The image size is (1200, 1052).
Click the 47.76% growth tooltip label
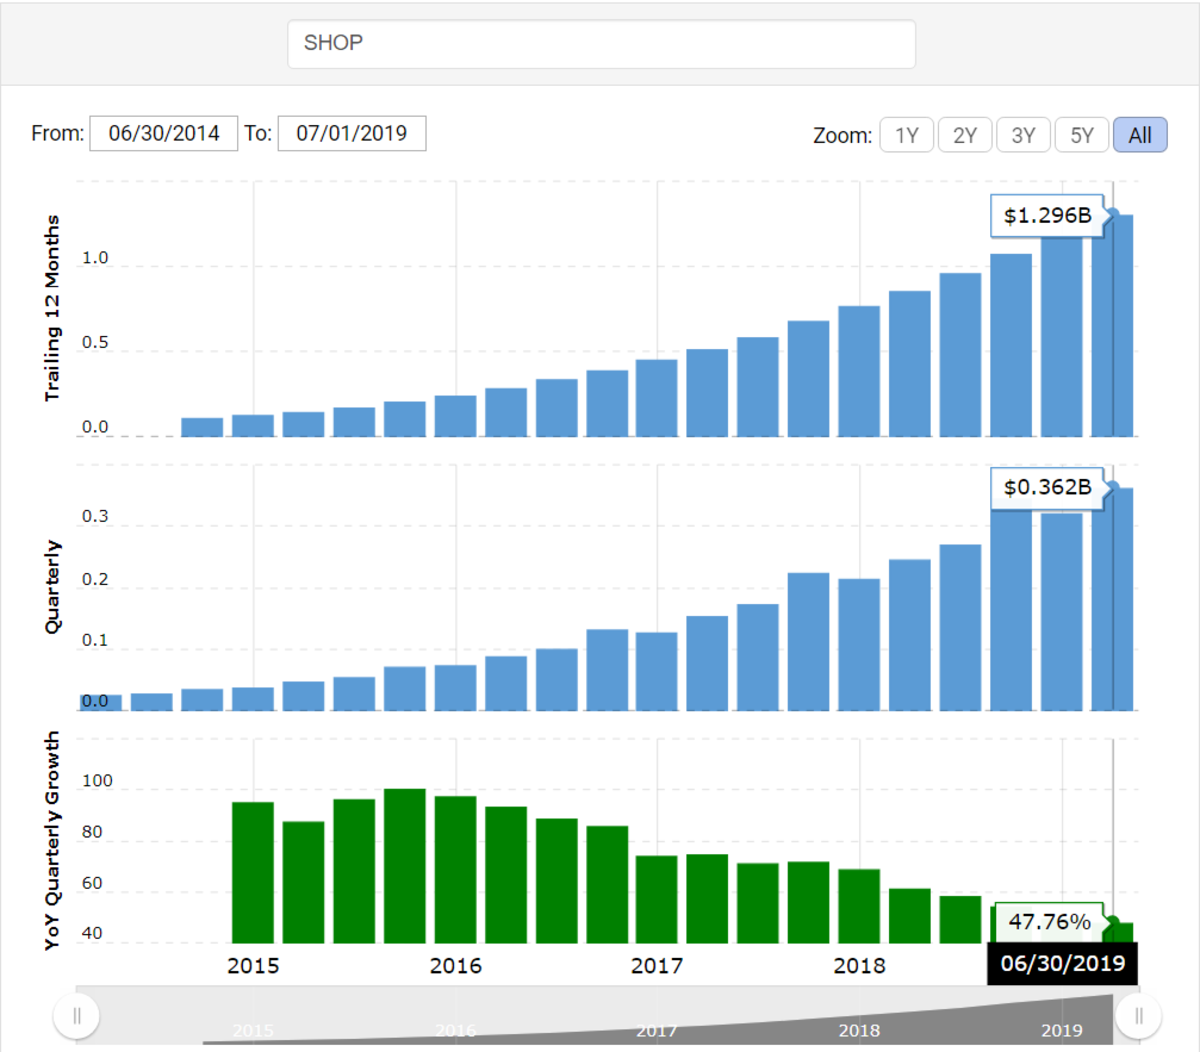pyautogui.click(x=1048, y=922)
